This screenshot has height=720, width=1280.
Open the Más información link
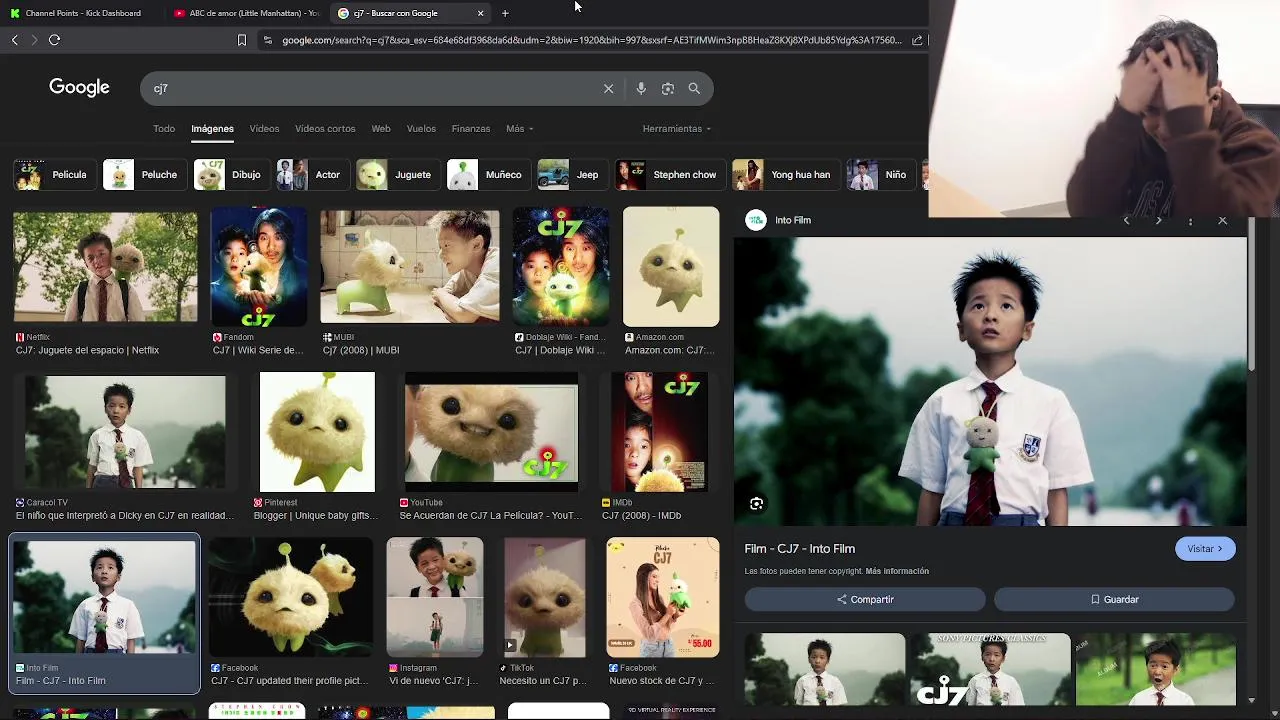[897, 571]
